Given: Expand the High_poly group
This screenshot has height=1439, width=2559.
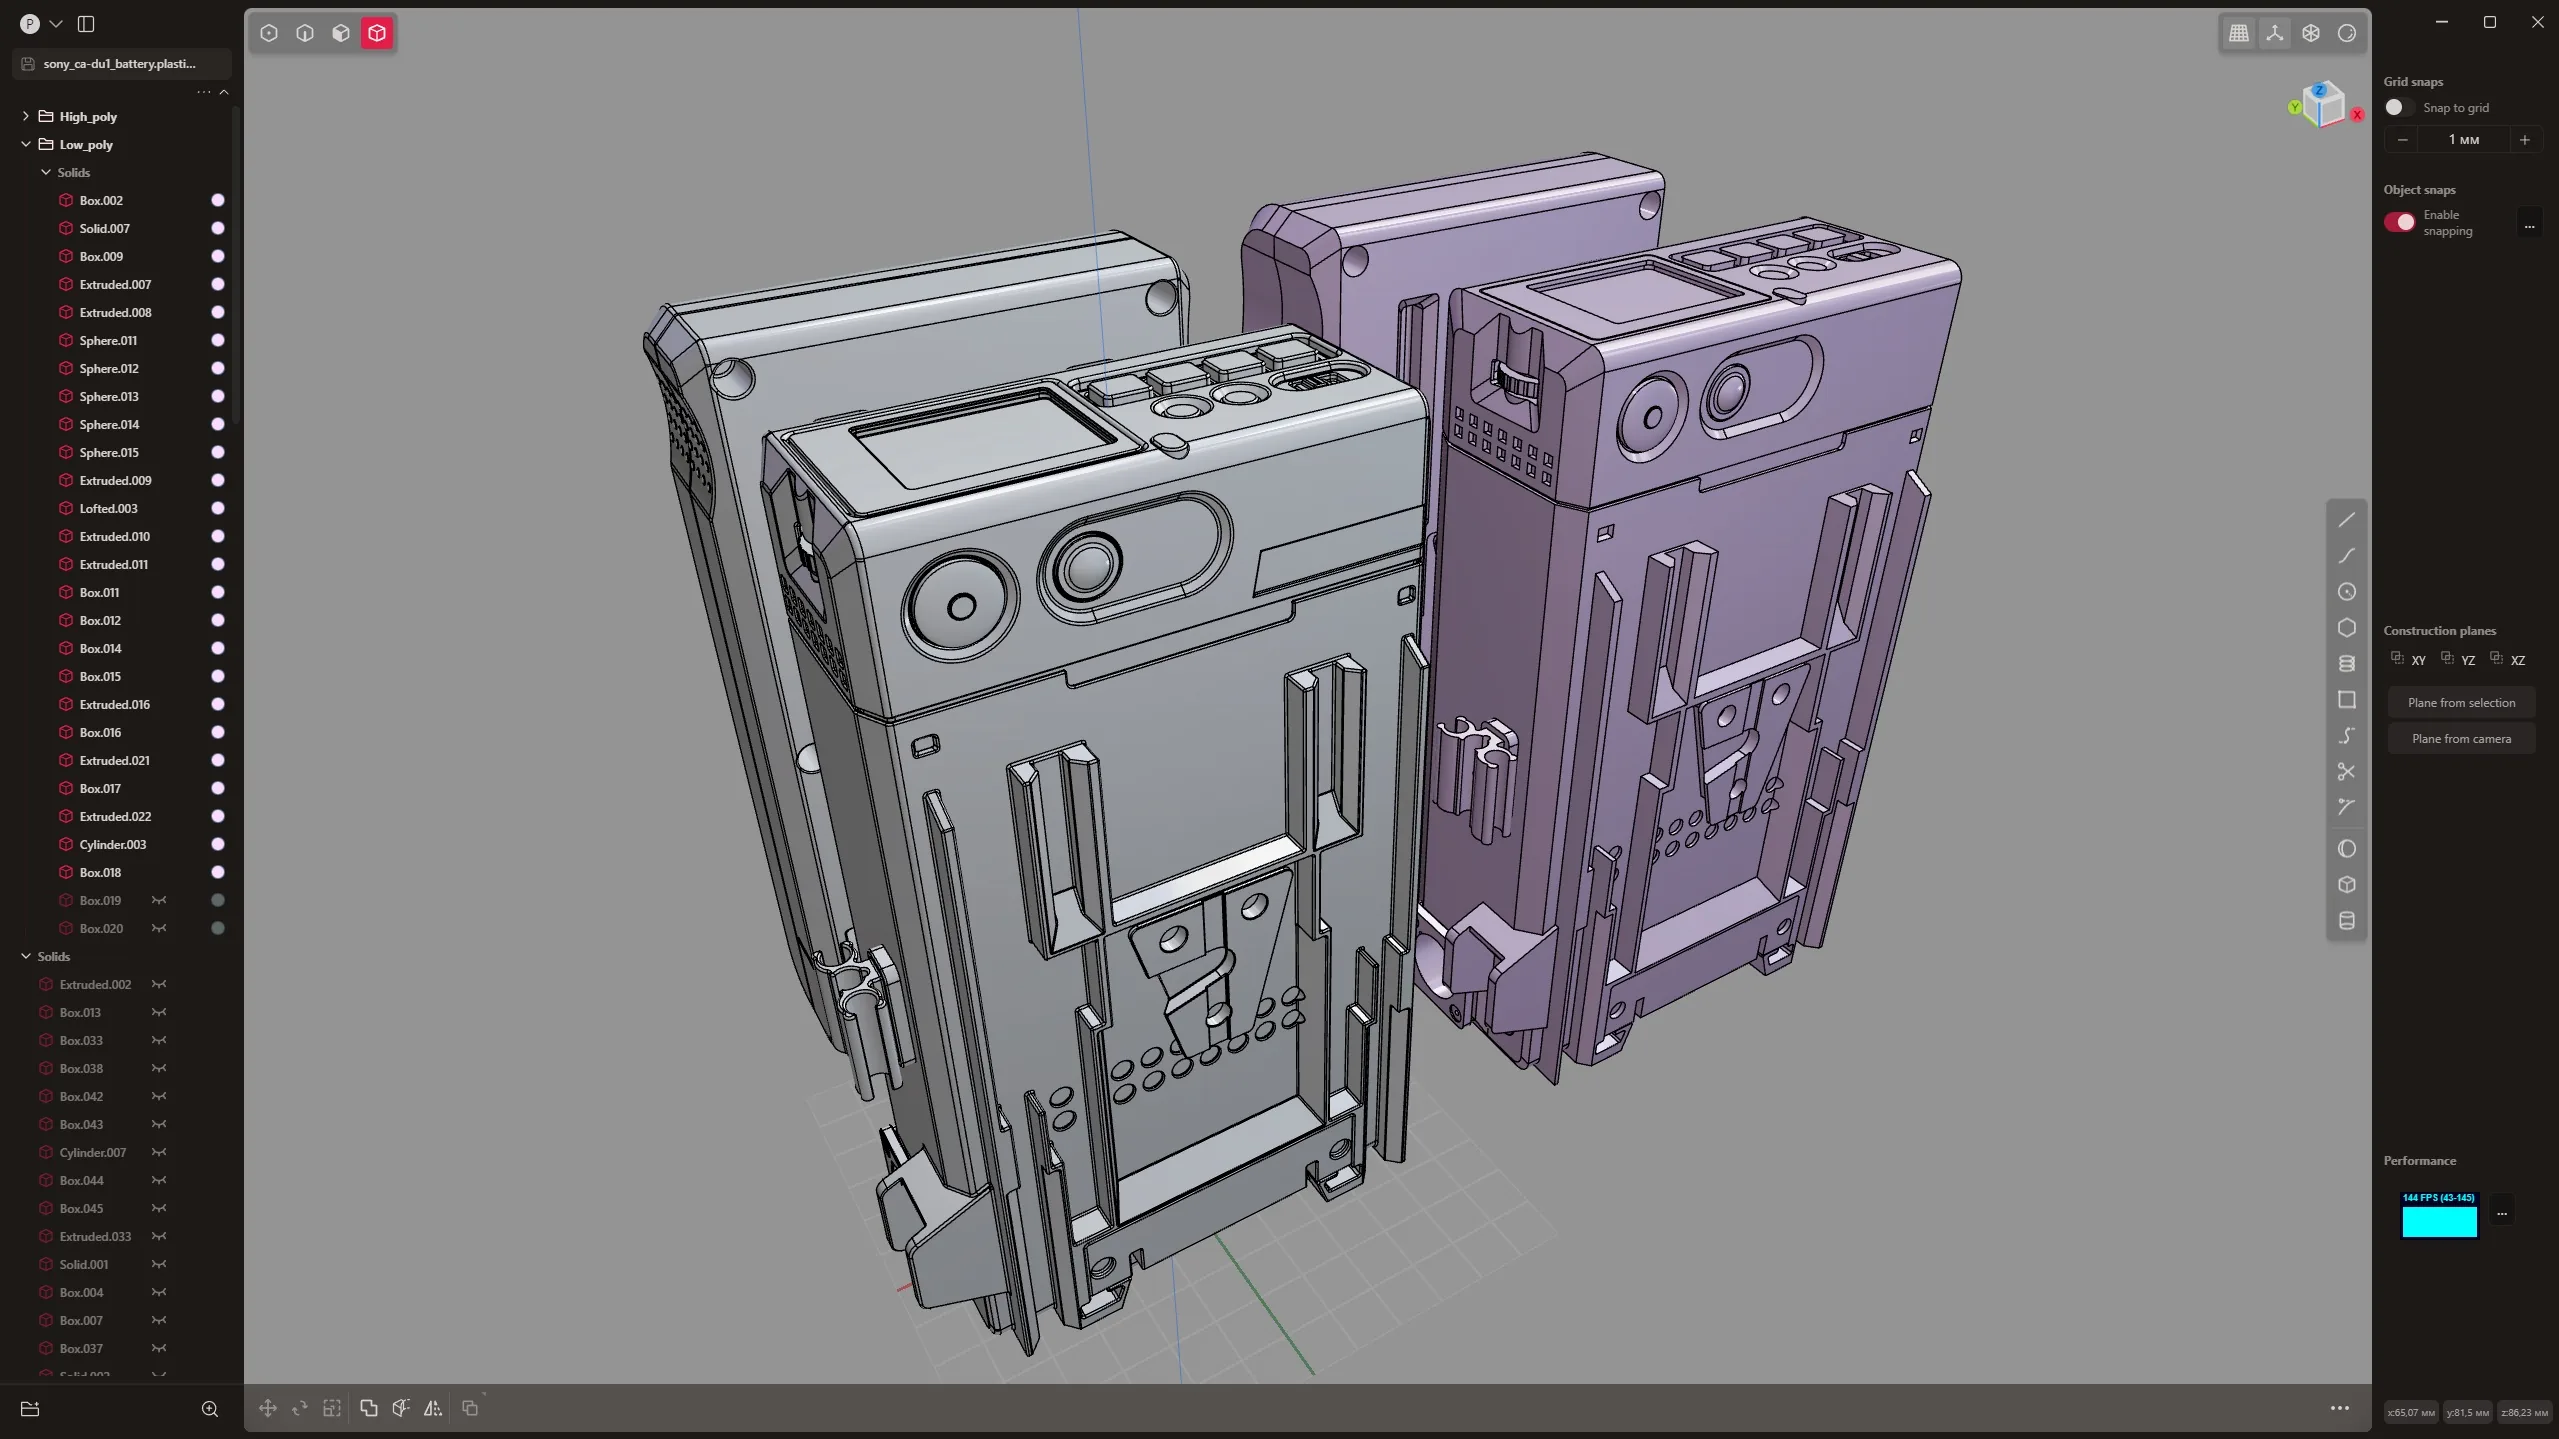Looking at the screenshot, I should pyautogui.click(x=26, y=116).
